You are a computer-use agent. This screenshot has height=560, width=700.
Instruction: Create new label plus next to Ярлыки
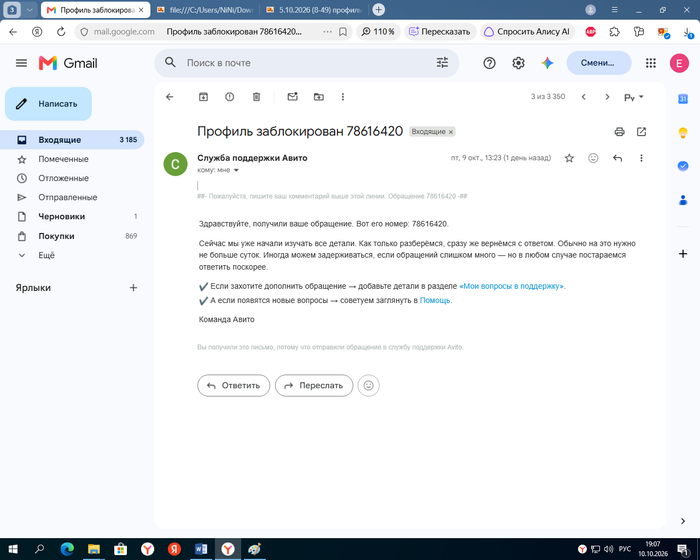click(133, 288)
